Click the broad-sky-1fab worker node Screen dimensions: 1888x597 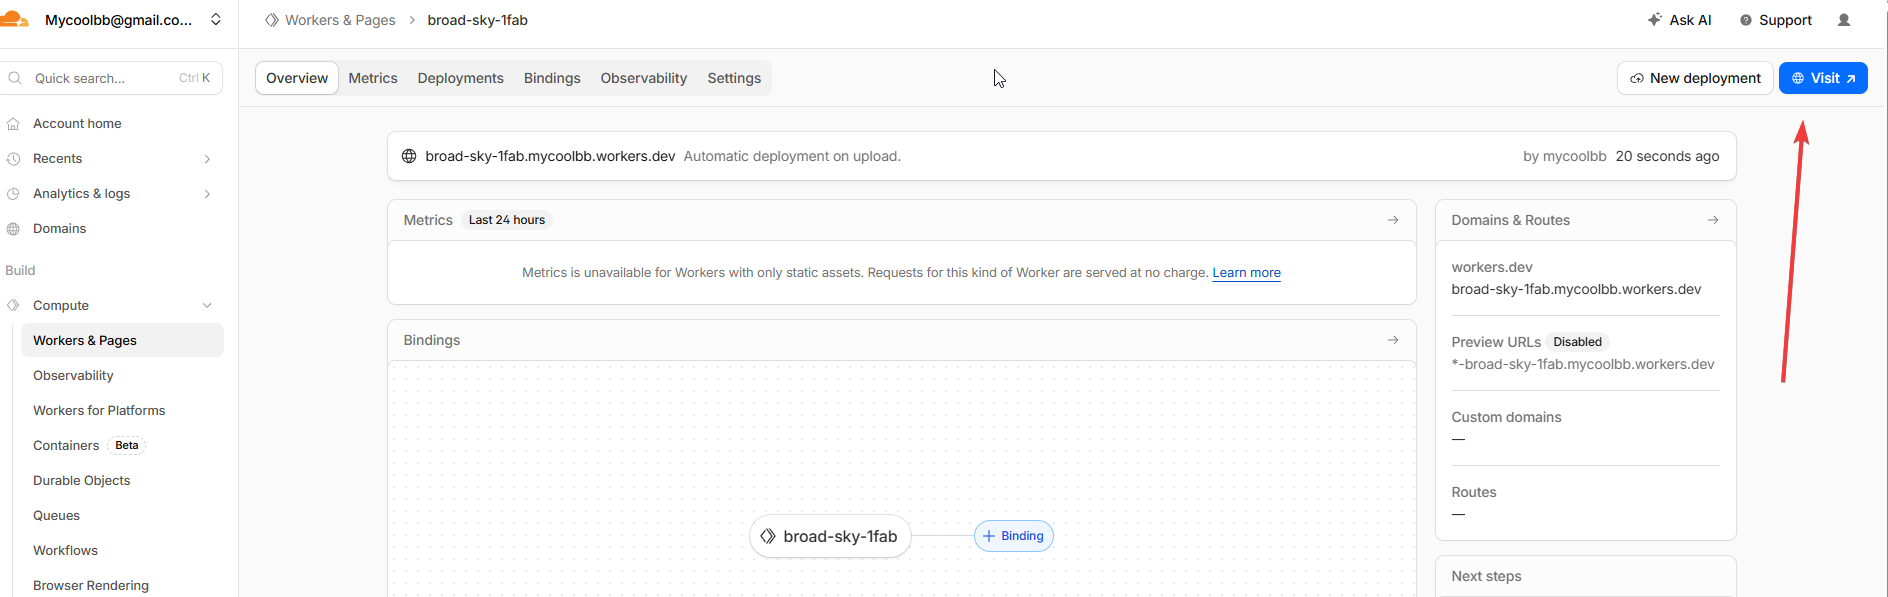(830, 537)
